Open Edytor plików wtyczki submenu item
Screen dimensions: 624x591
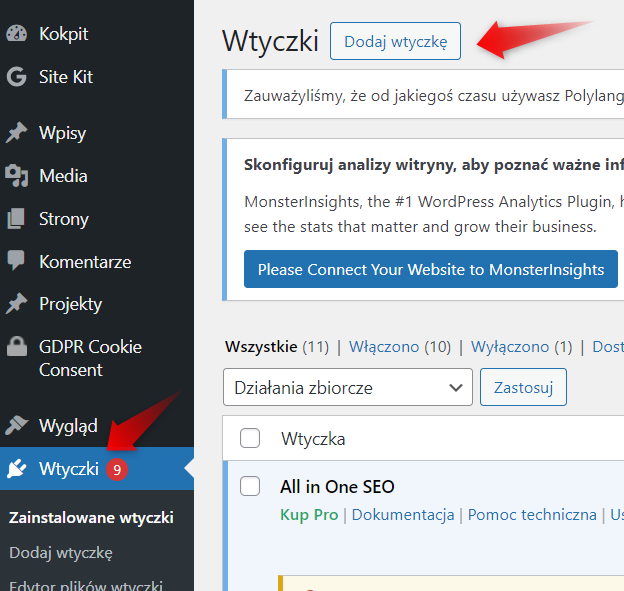86,585
